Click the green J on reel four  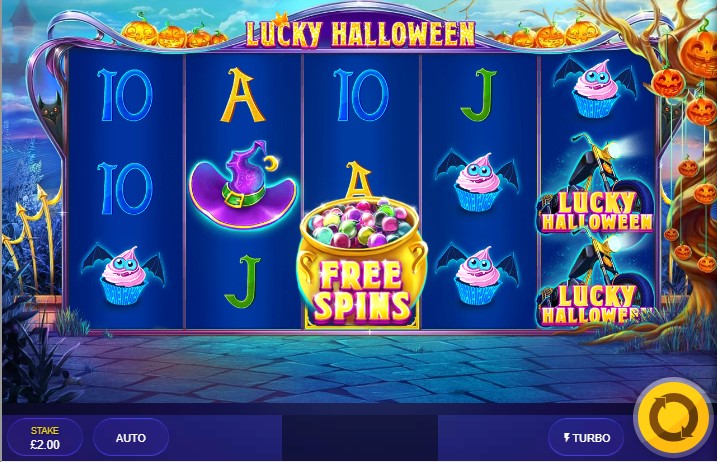click(x=478, y=95)
